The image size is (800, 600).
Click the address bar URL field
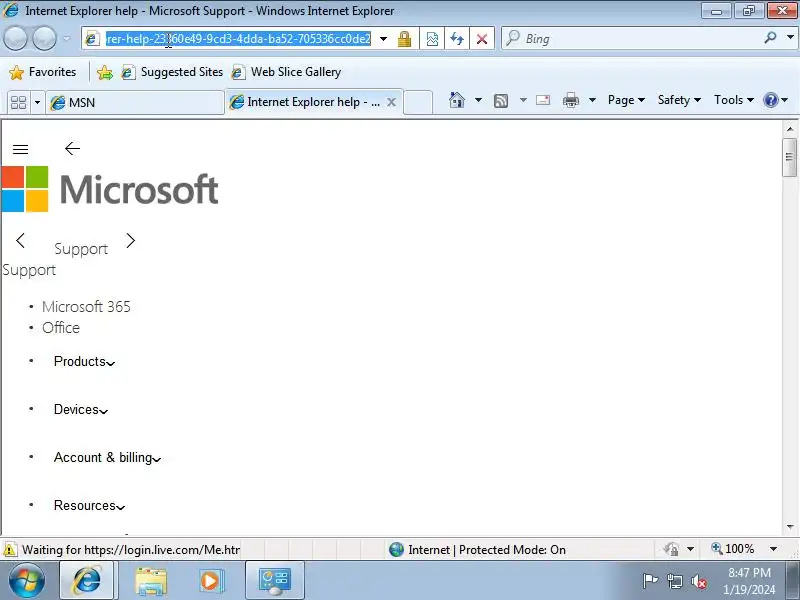tap(238, 39)
